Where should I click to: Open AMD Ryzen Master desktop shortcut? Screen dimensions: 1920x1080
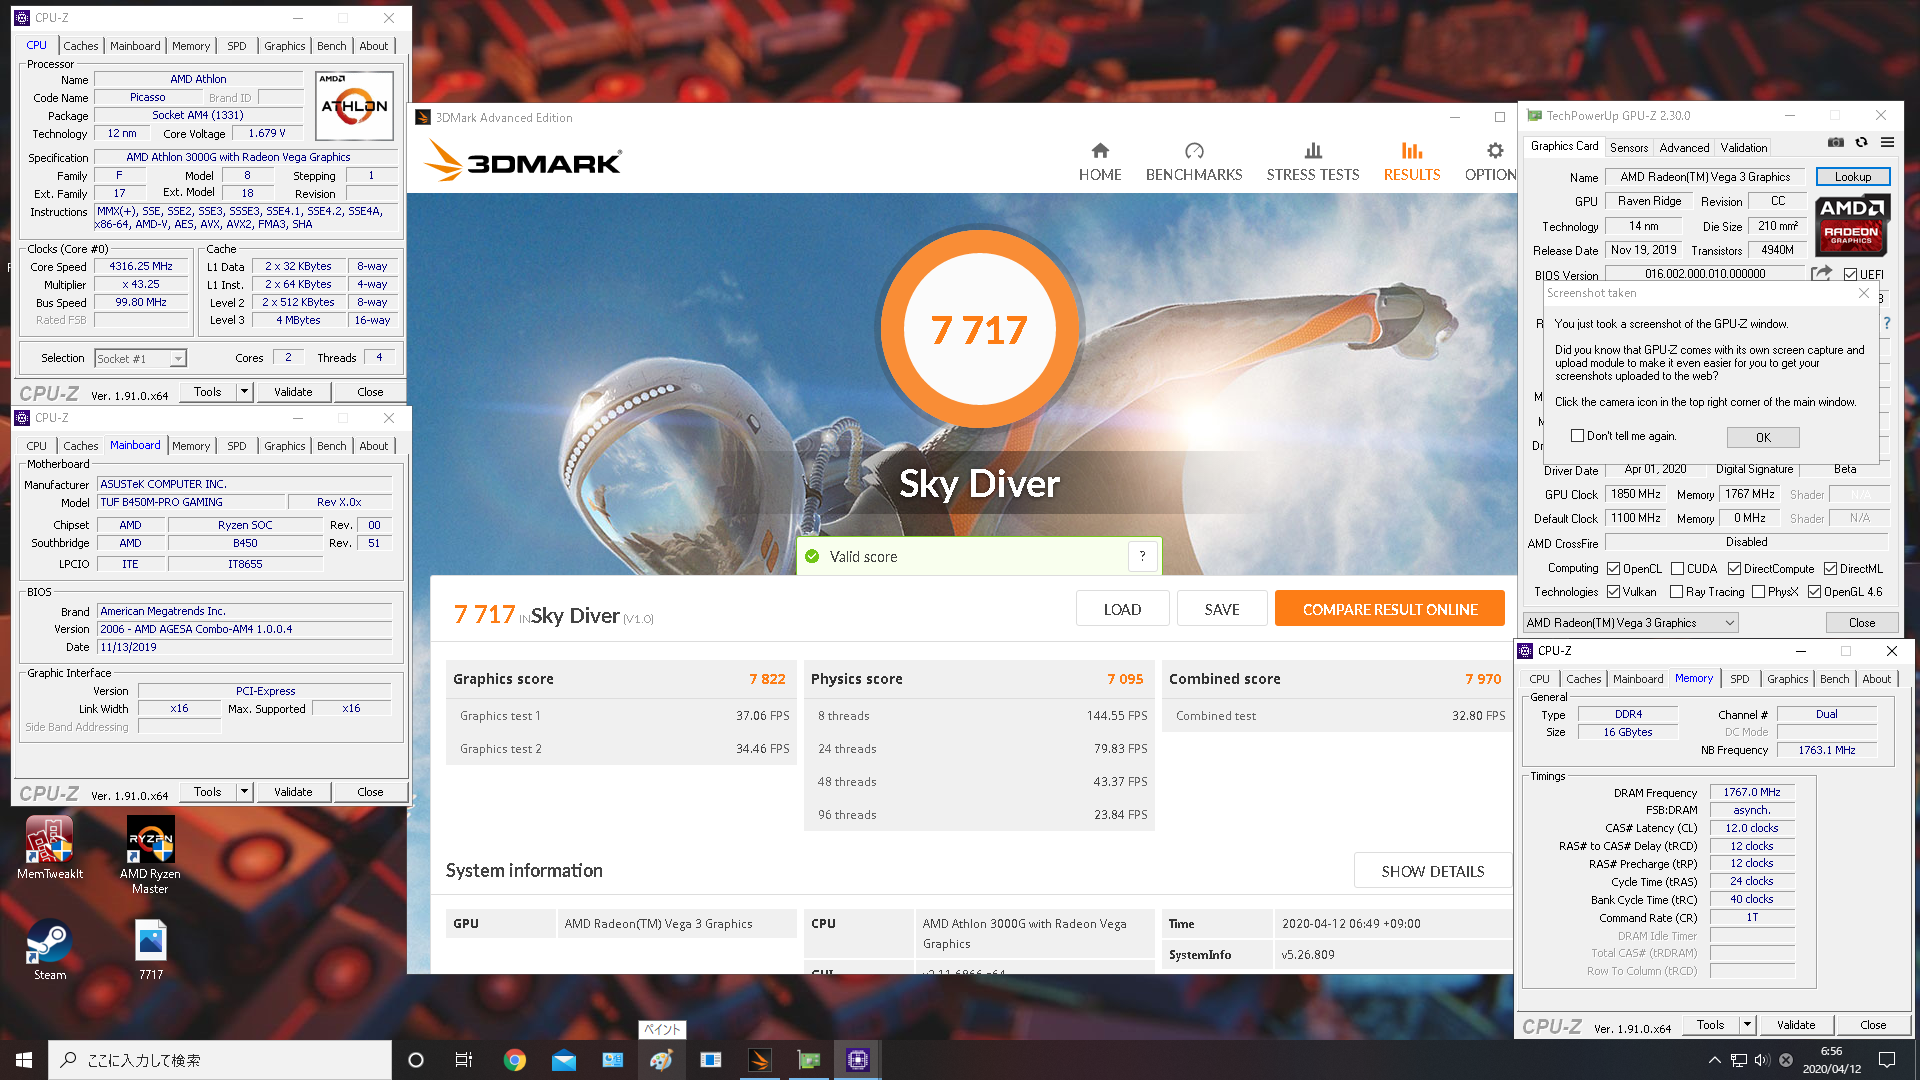150,855
